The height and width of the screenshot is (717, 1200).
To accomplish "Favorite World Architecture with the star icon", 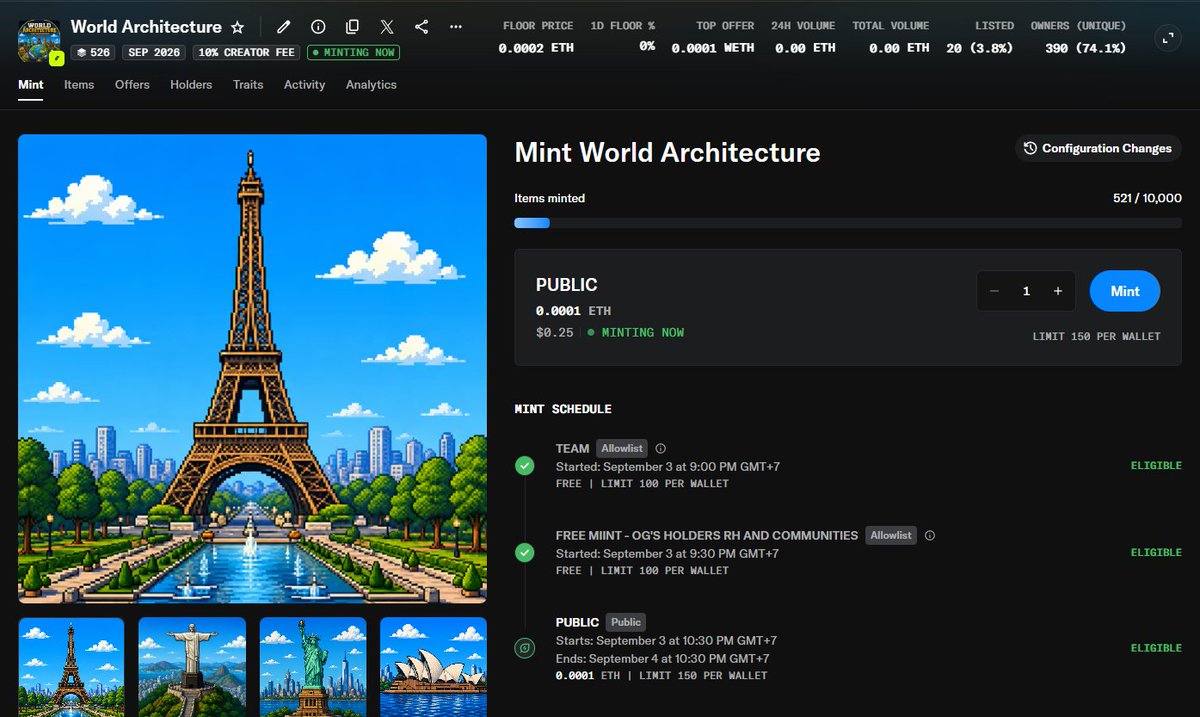I will [237, 27].
